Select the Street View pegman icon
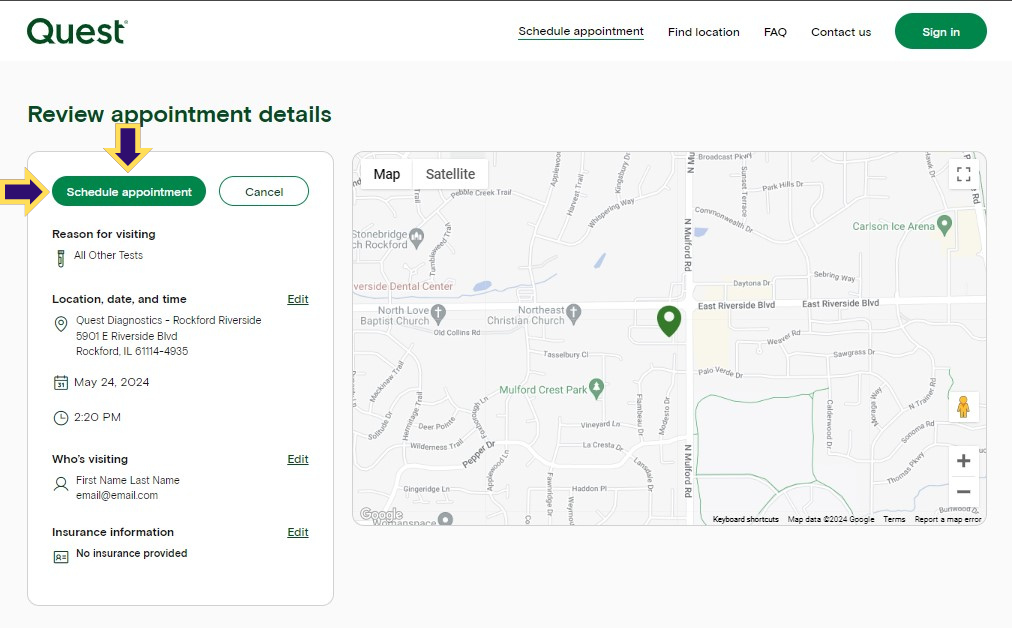The image size is (1012, 628). (963, 407)
